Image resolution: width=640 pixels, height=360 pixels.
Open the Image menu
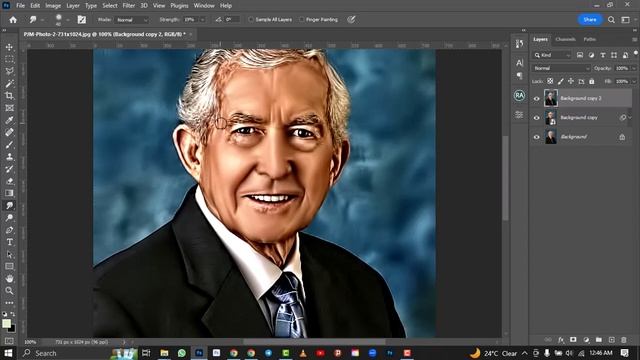point(53,6)
